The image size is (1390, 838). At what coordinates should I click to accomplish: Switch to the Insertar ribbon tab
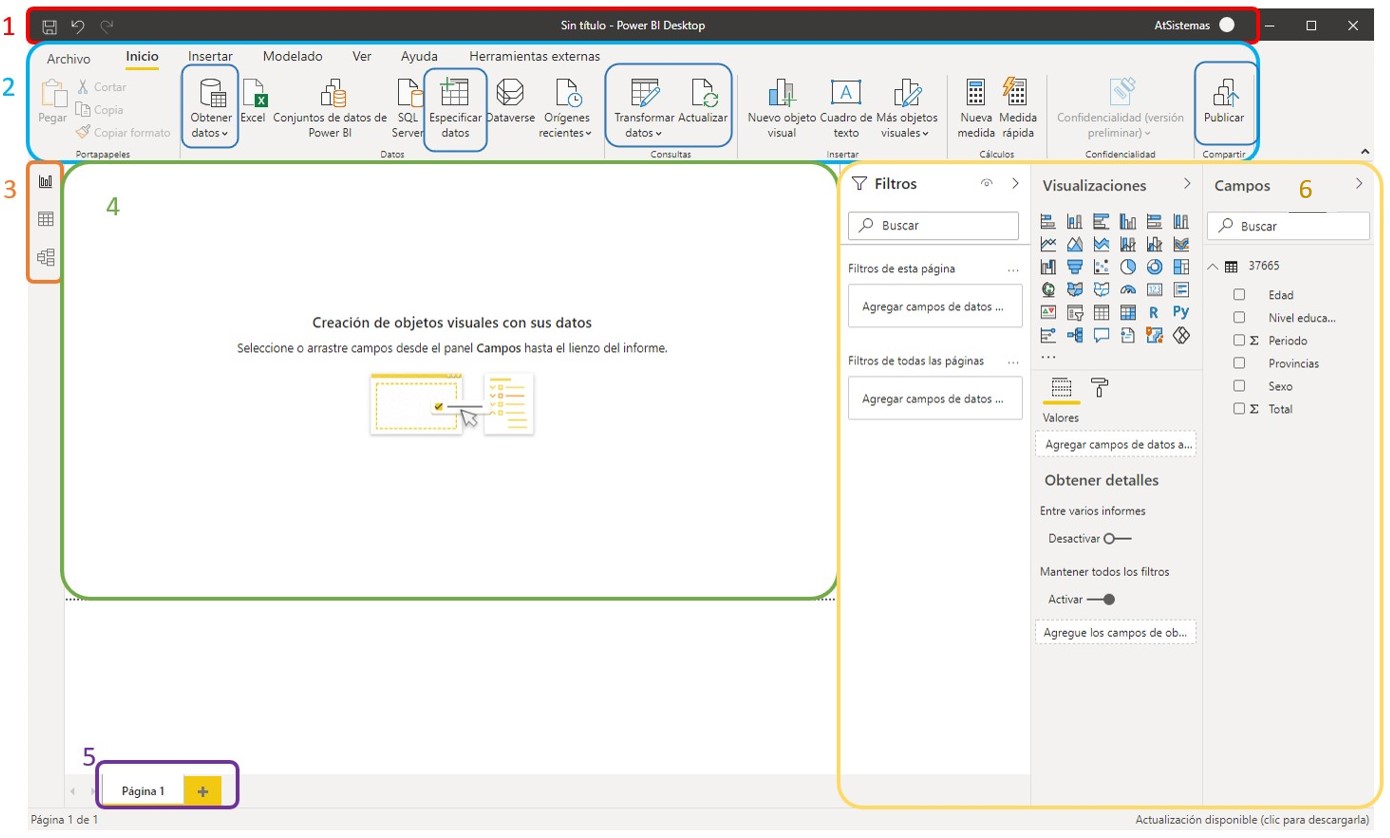coord(210,57)
